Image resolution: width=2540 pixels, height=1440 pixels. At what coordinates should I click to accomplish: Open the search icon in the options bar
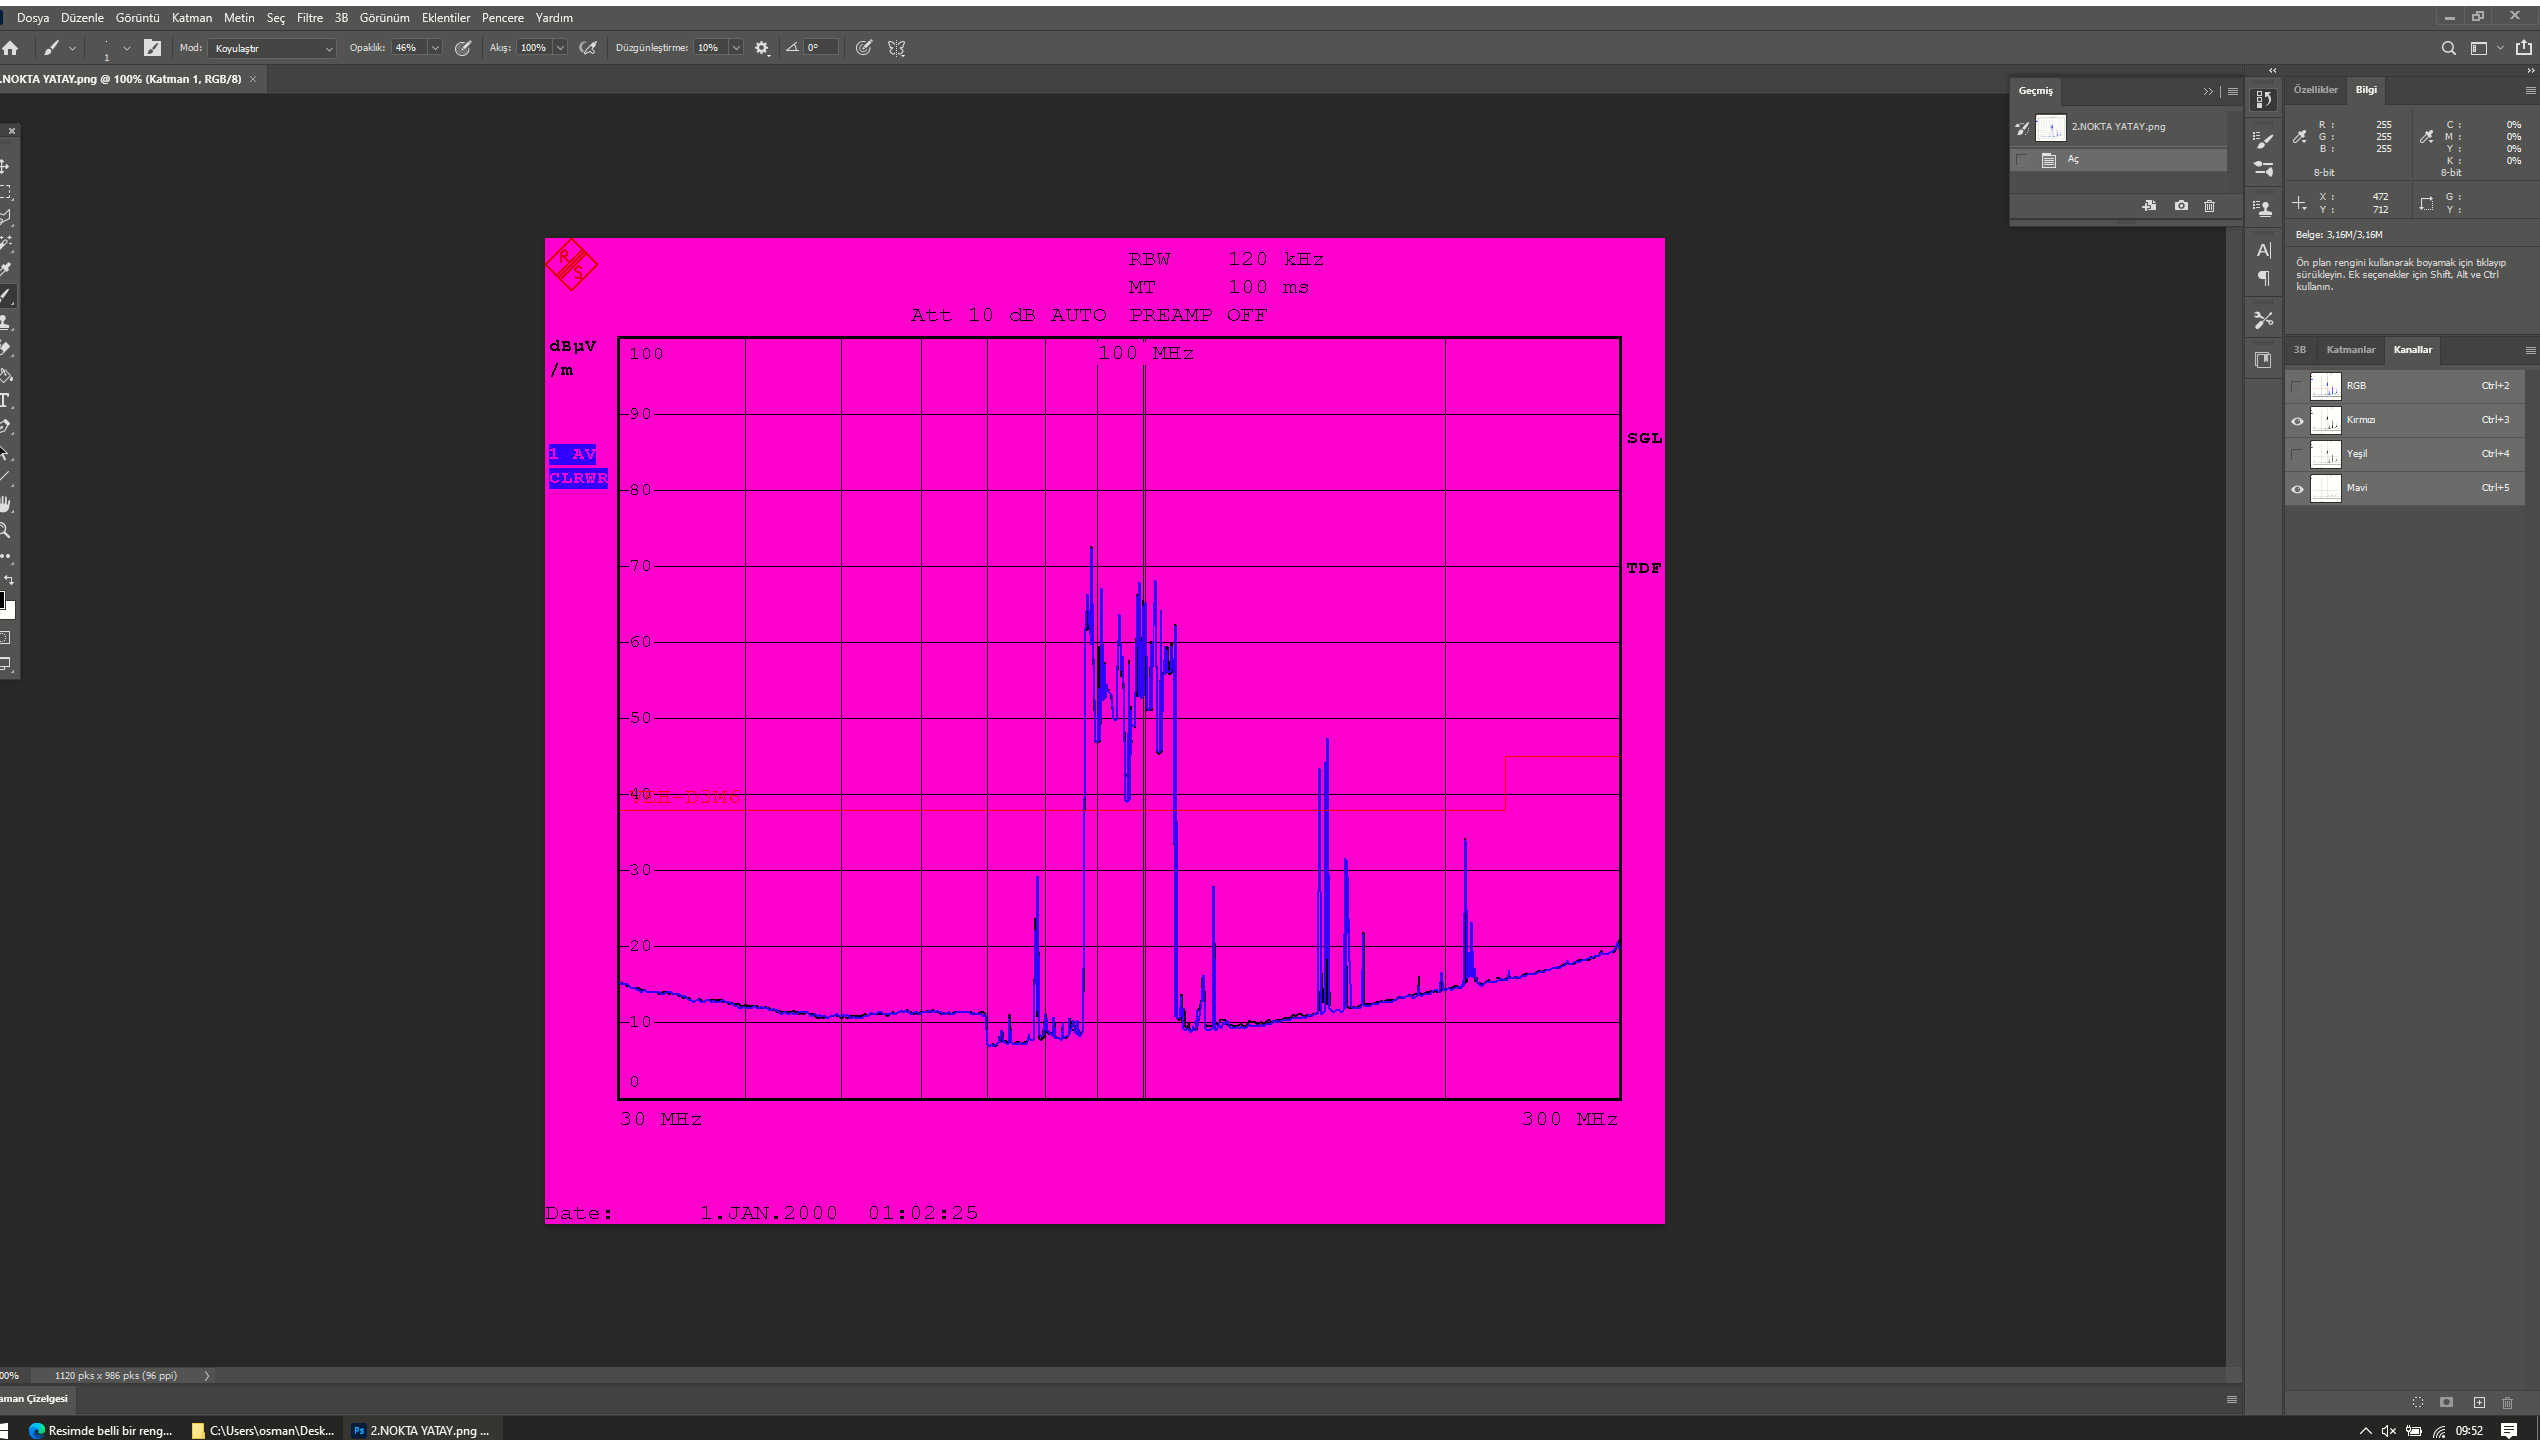coord(2449,48)
